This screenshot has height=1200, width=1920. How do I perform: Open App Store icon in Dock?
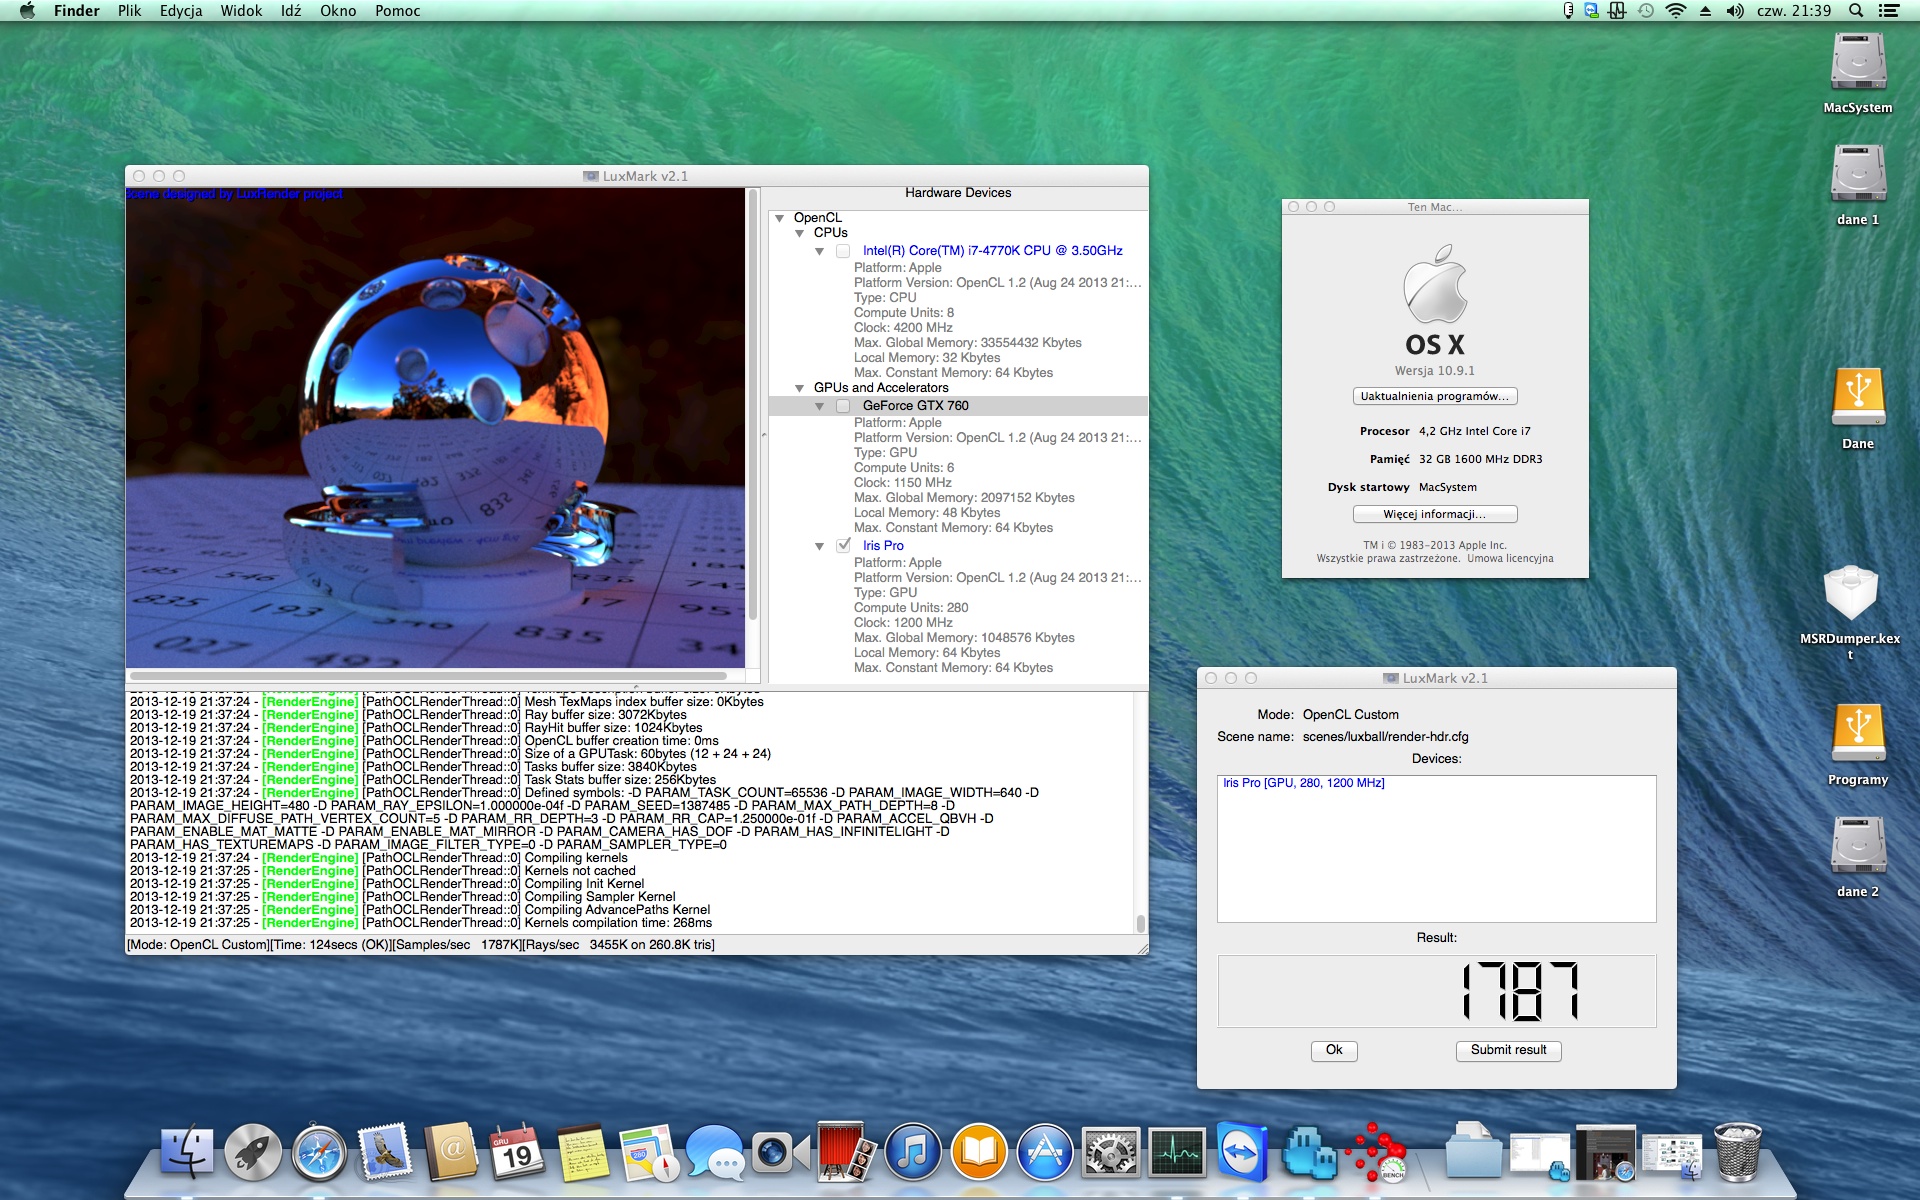coord(1045,1152)
